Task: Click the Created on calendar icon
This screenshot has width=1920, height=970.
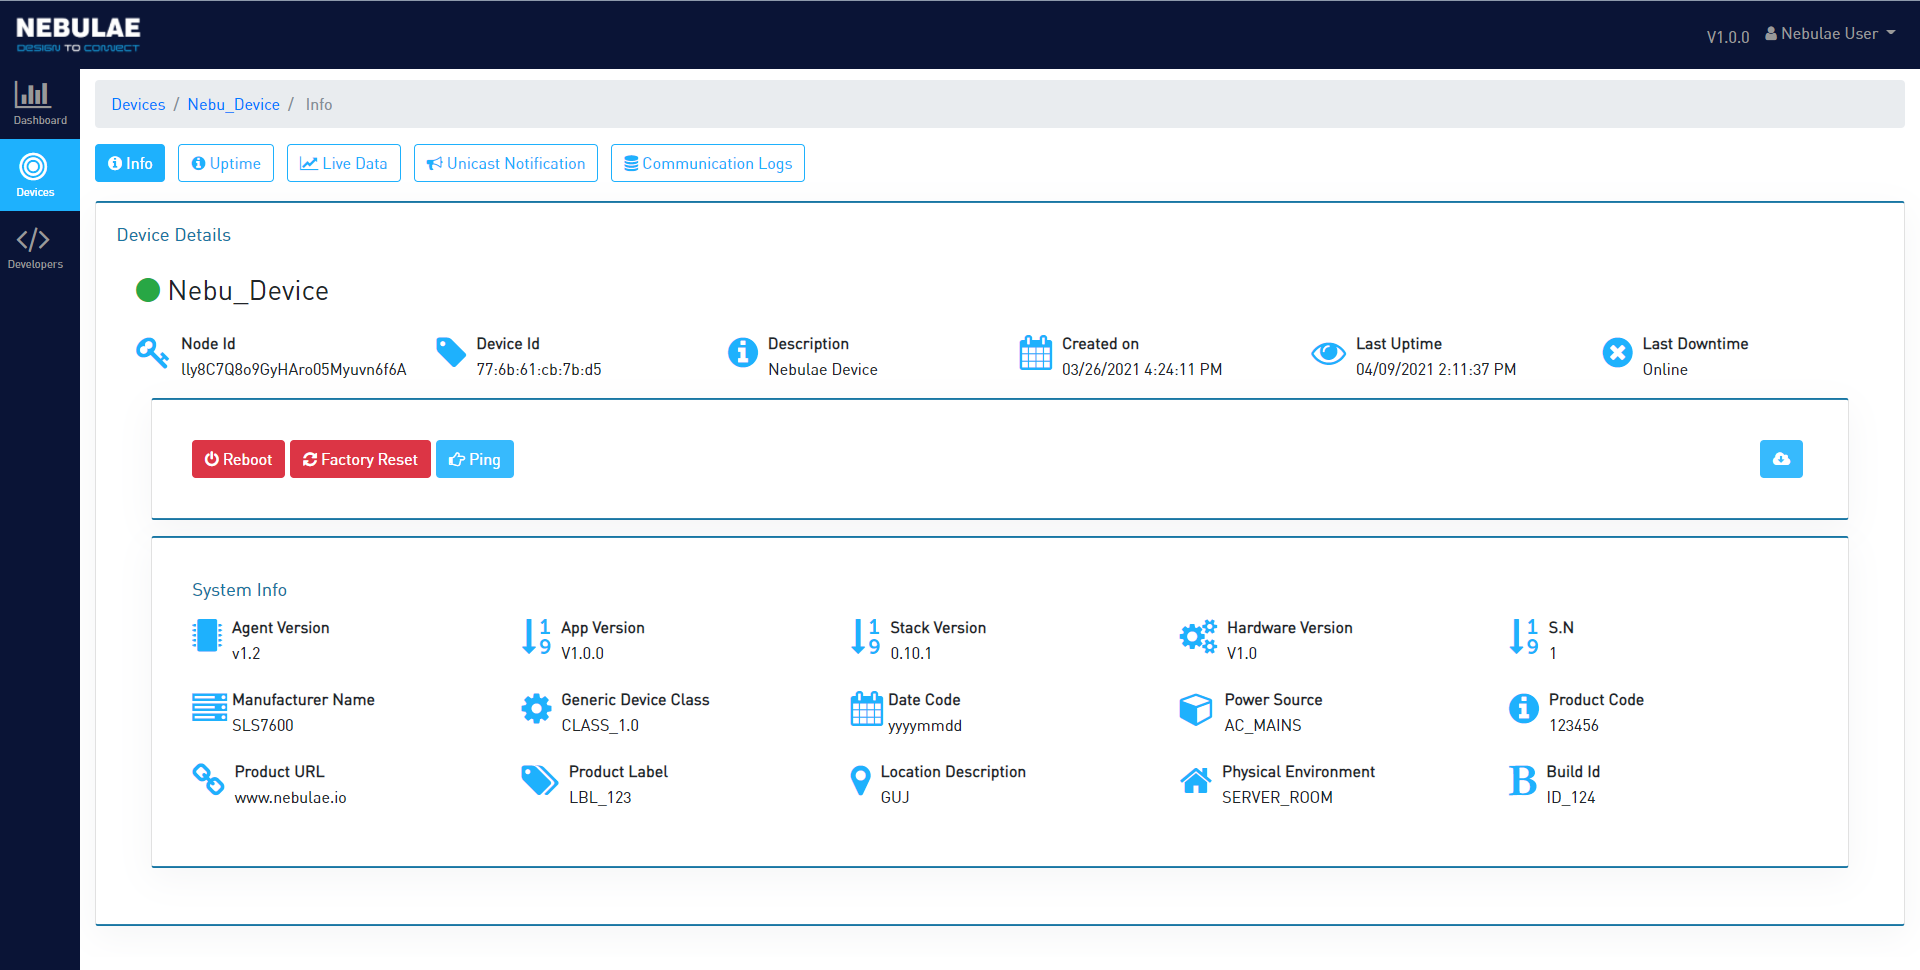Action: click(x=1036, y=352)
